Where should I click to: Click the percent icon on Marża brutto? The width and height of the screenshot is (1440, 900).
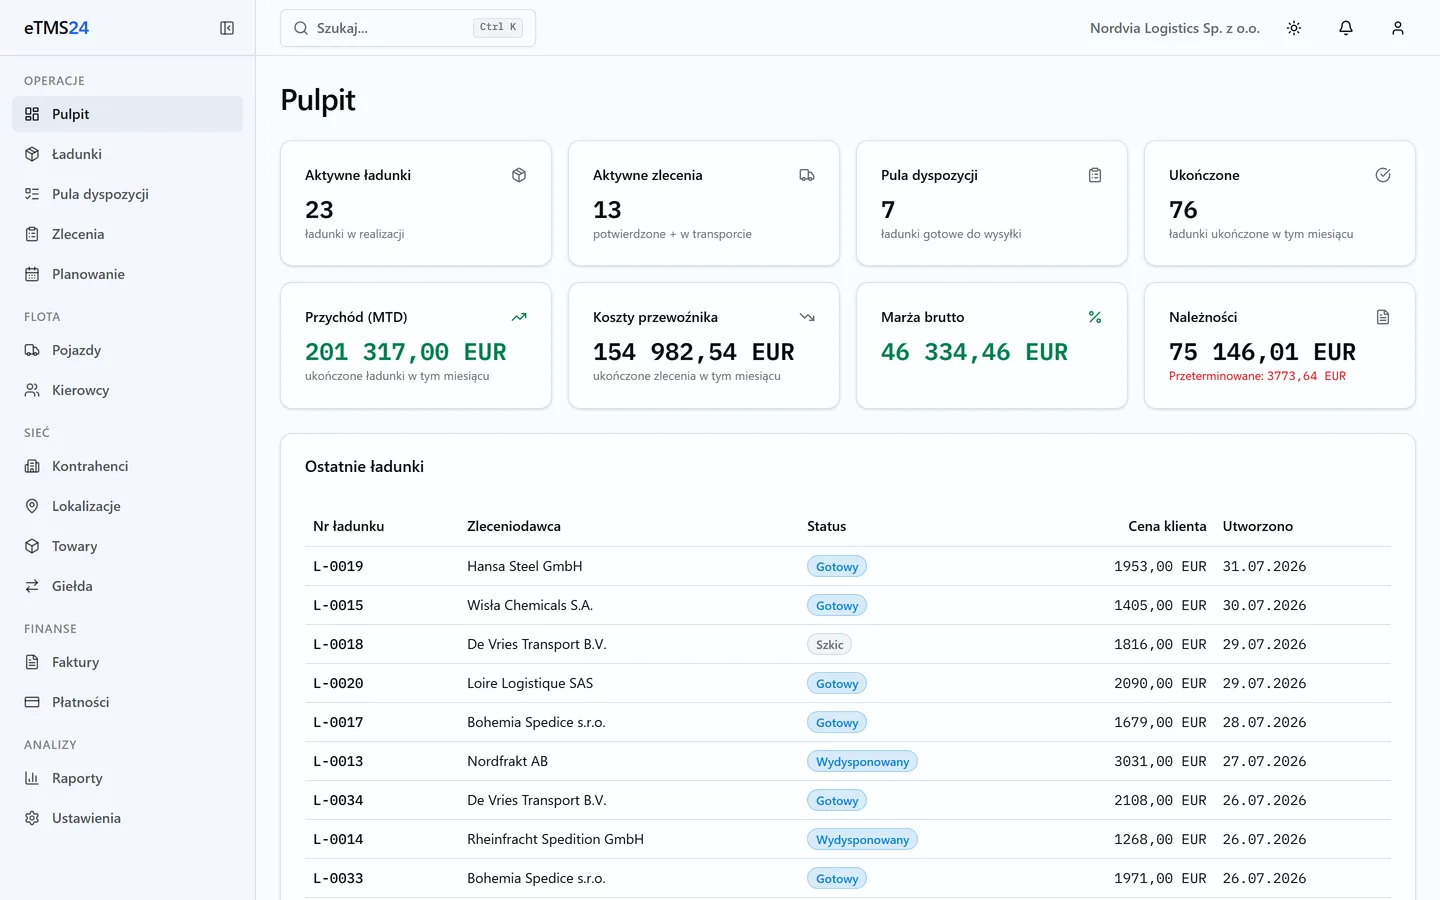[x=1095, y=317]
